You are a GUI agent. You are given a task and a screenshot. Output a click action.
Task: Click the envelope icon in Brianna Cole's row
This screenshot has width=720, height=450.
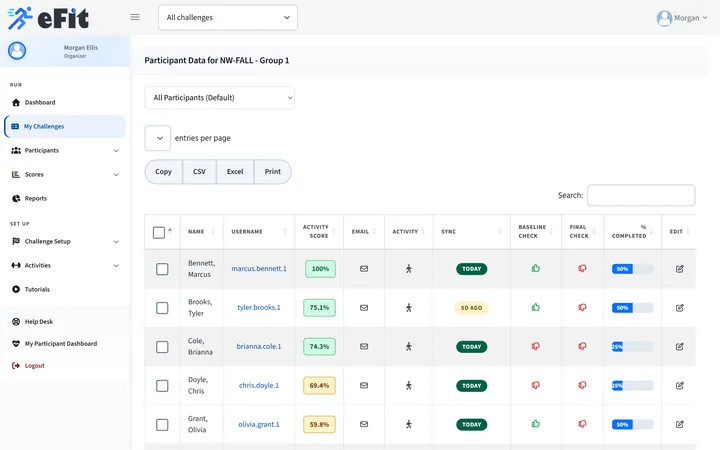coord(364,347)
